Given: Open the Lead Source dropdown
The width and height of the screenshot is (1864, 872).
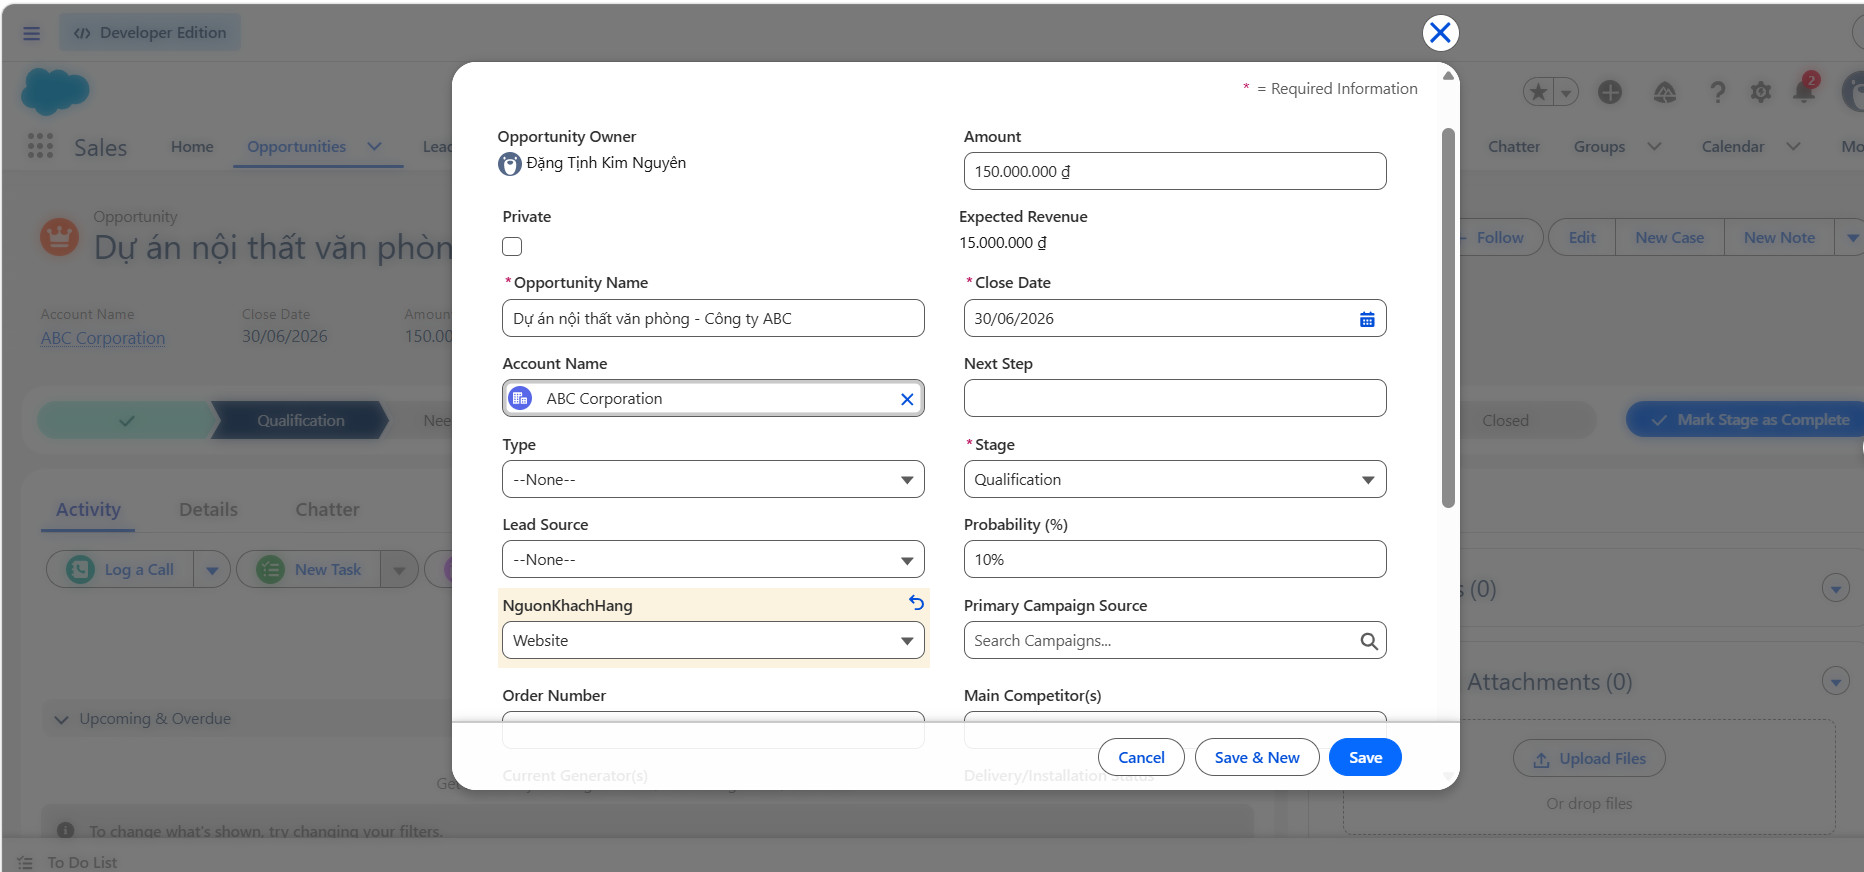Looking at the screenshot, I should point(713,559).
